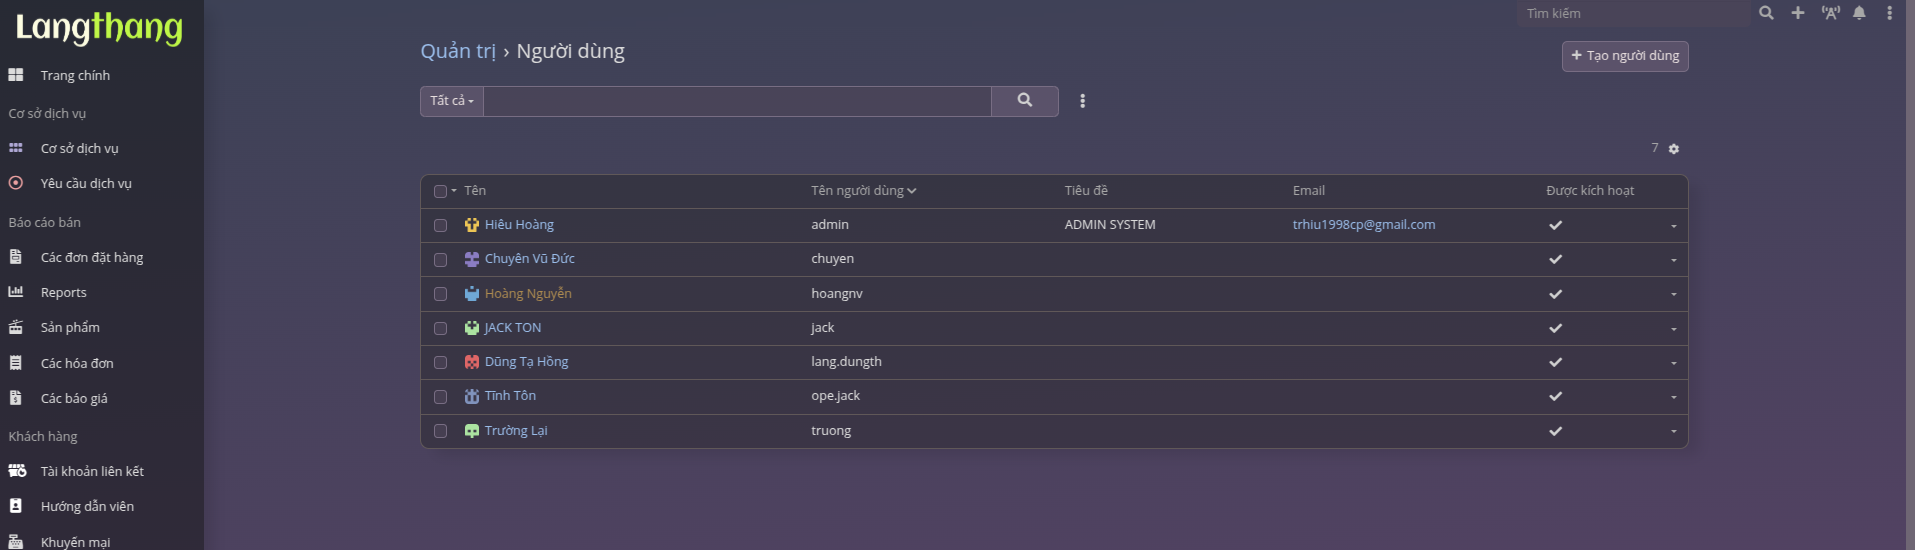Tick the checkbox for Hiếu Hoàng row

440,226
